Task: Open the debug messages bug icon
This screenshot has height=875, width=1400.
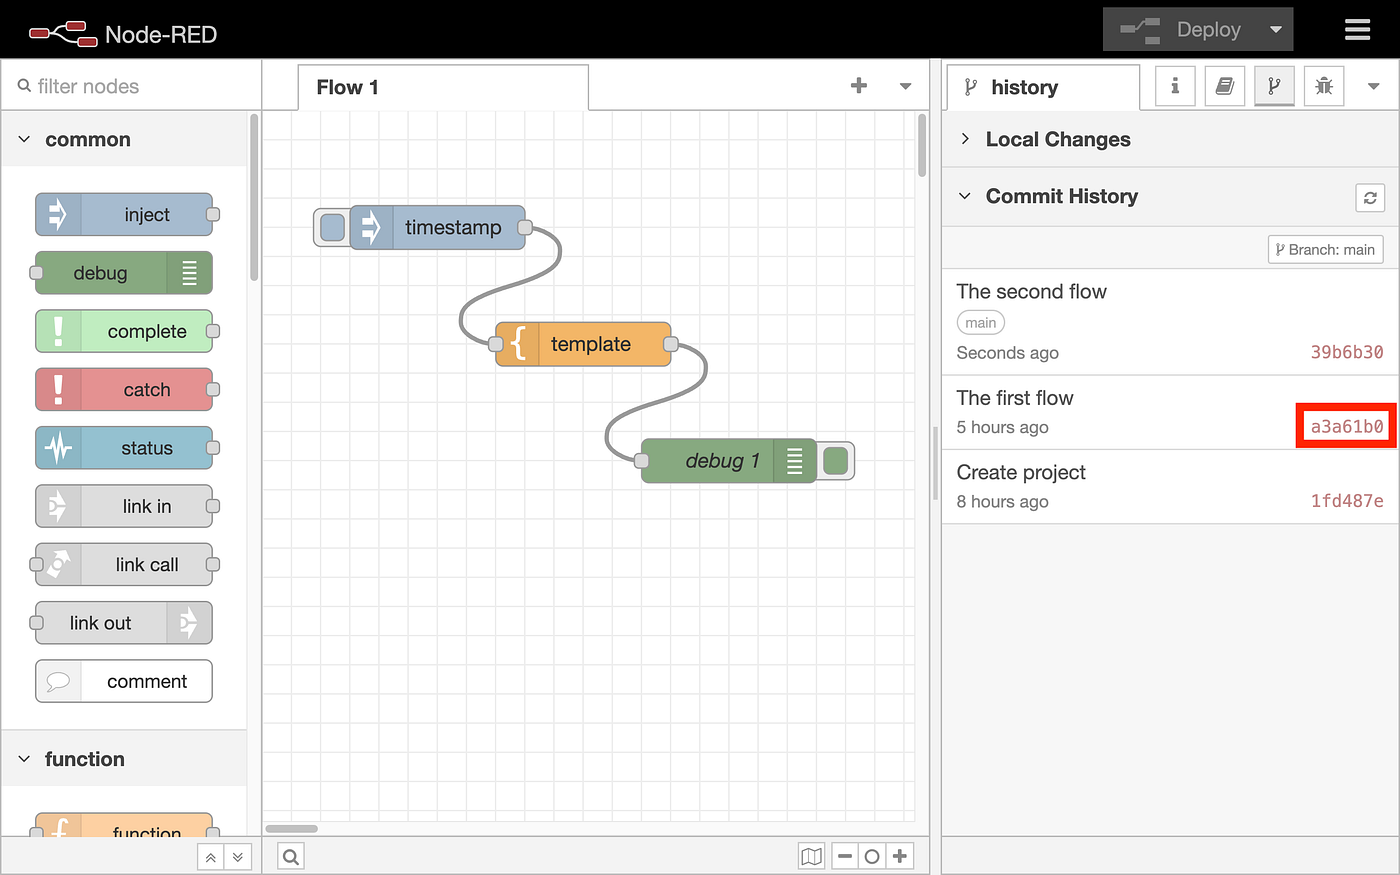Action: pos(1324,87)
